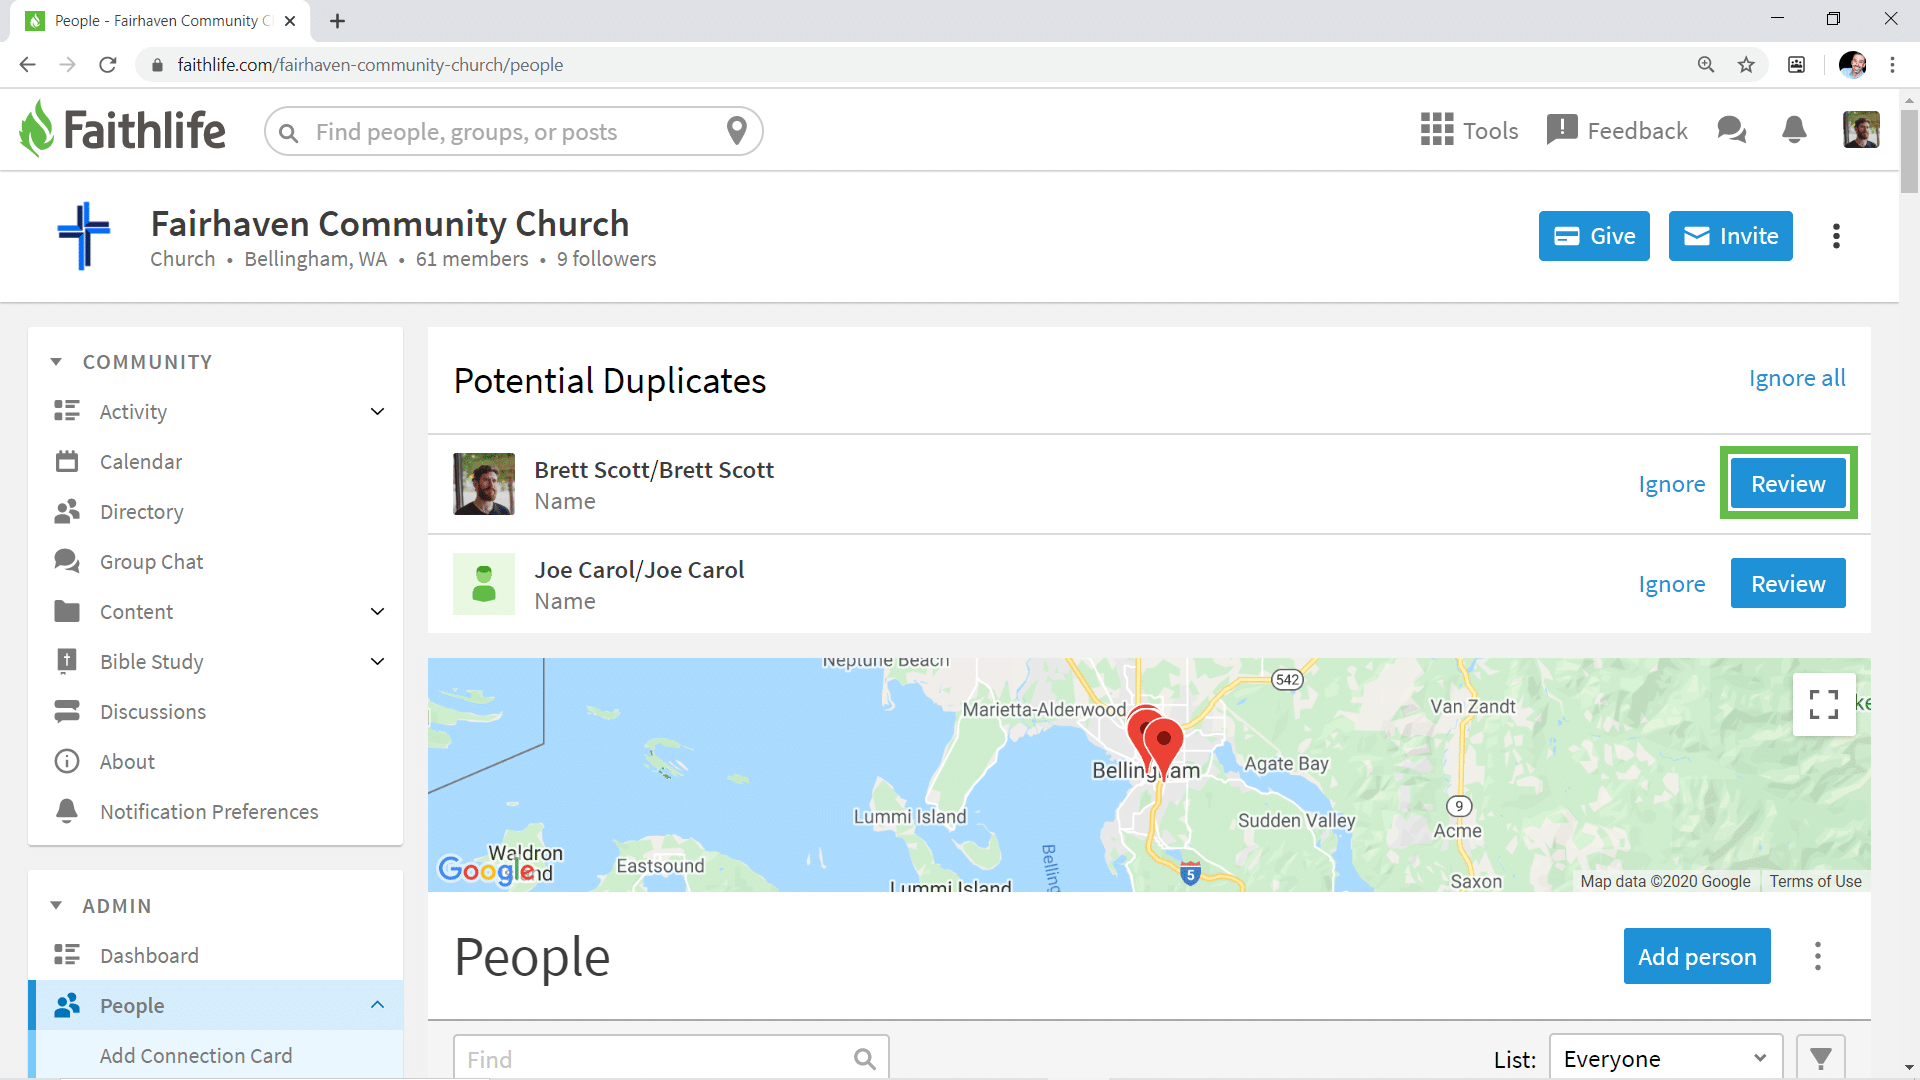Viewport: 1920px width, 1080px height.
Task: Select the About info icon
Action: 67,762
